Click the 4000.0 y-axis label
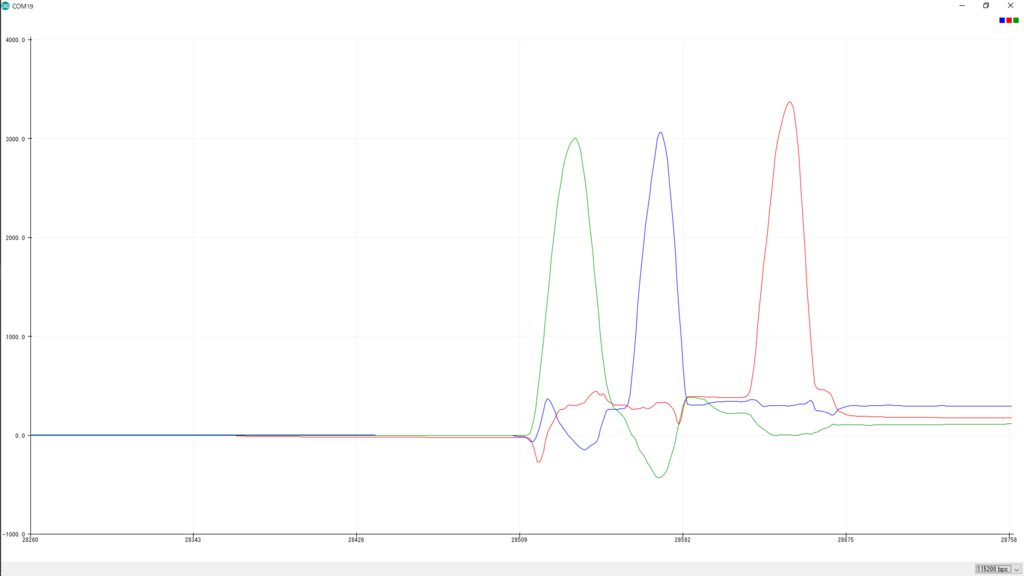Viewport: 1024px width, 576px height. pos(15,40)
